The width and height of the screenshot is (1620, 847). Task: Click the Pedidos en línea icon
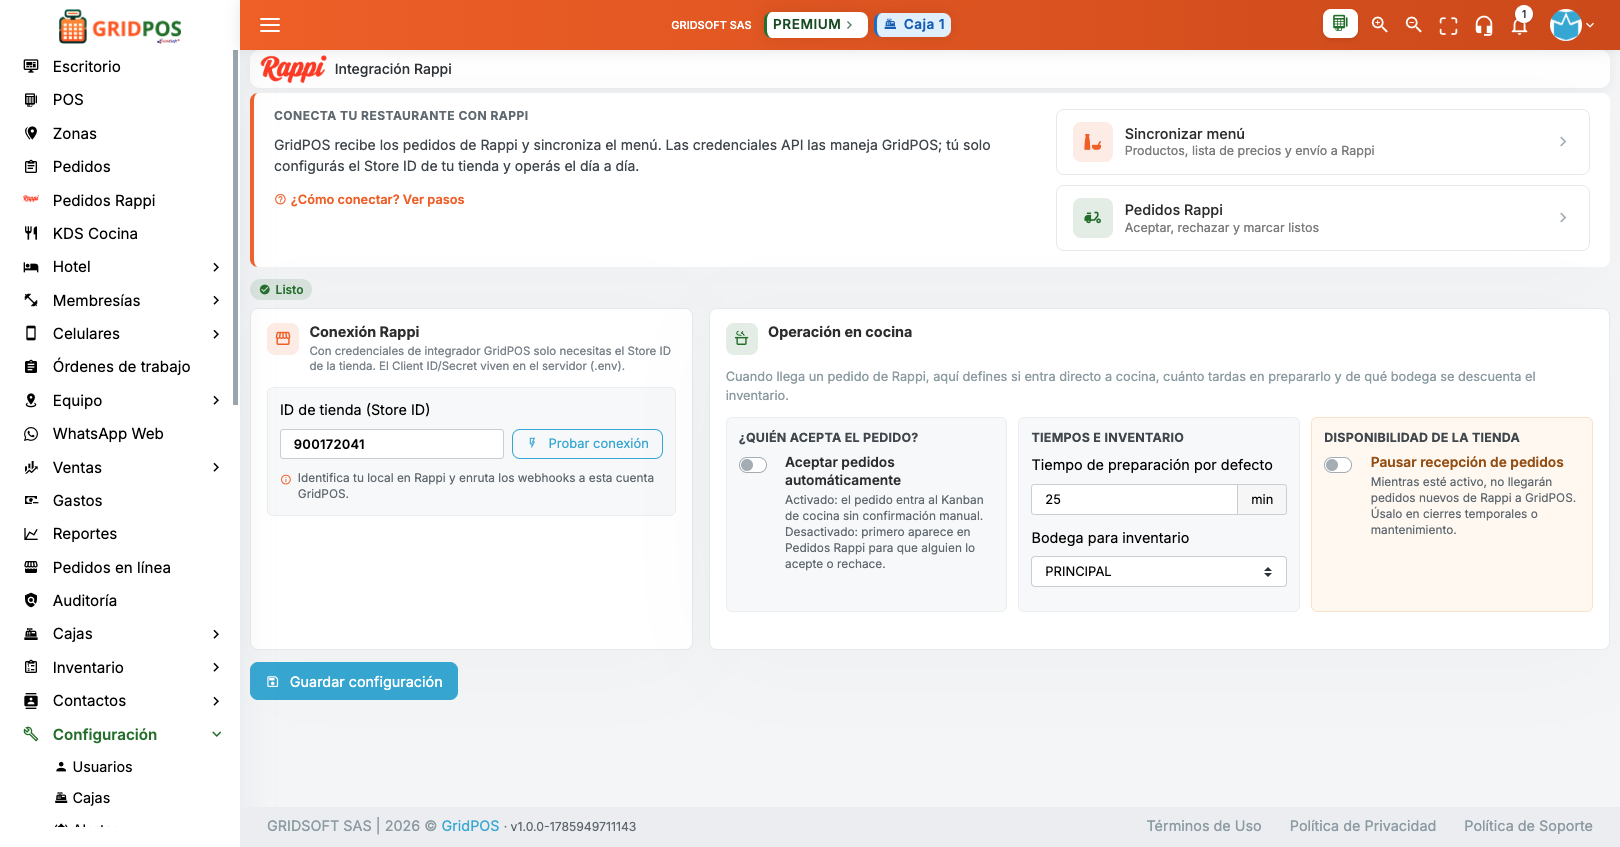[31, 567]
